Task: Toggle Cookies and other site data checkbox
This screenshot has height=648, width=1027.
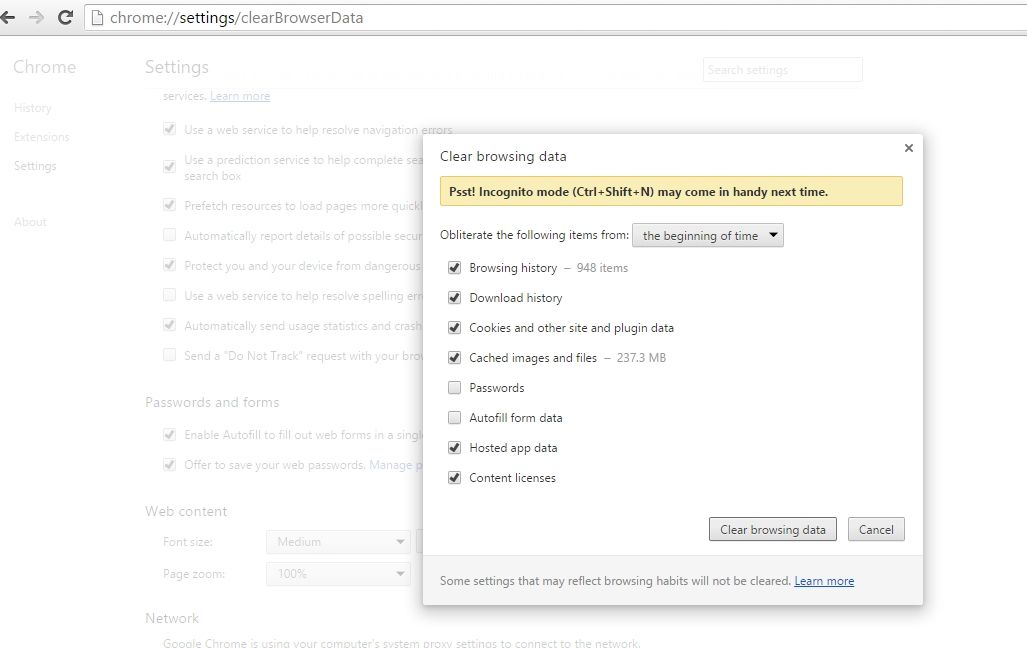Action: pos(455,328)
